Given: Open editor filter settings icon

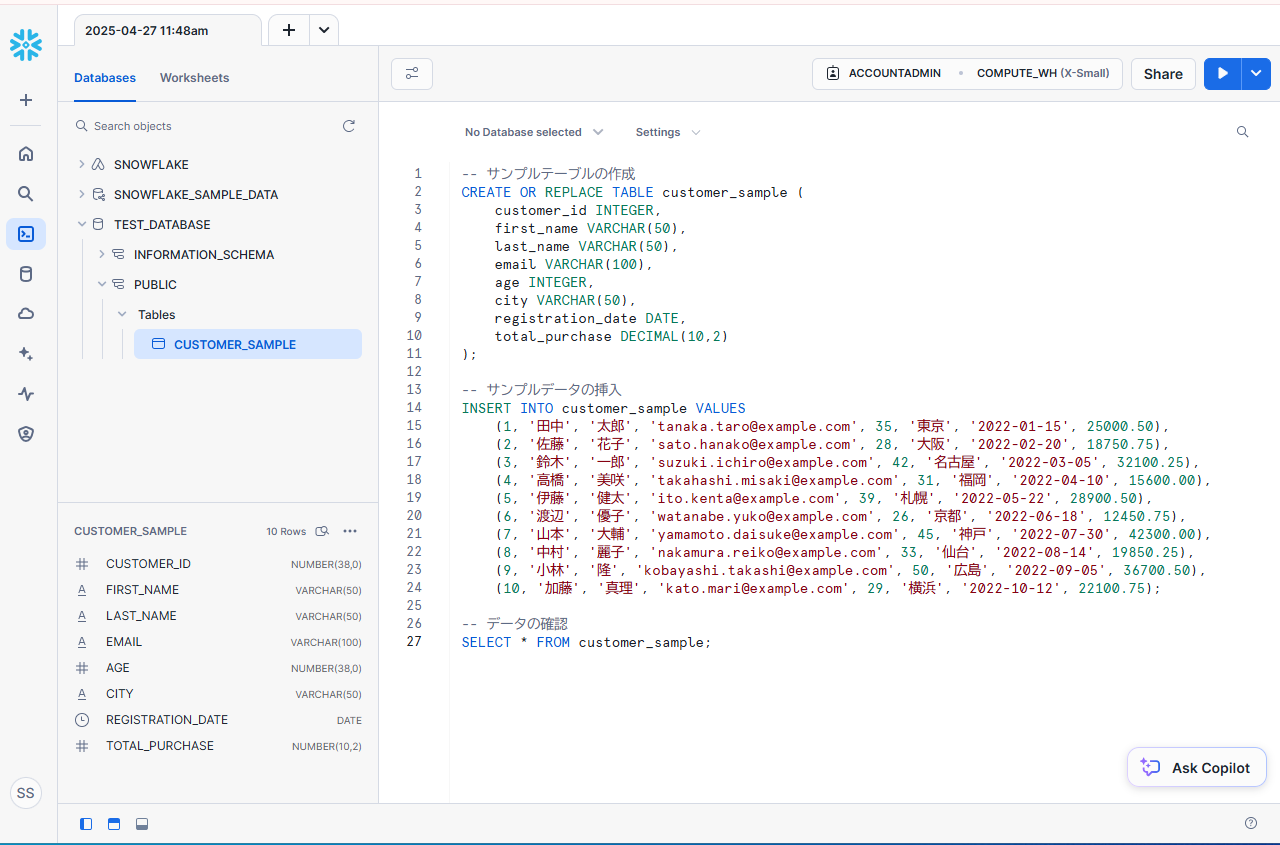Looking at the screenshot, I should pos(412,74).
